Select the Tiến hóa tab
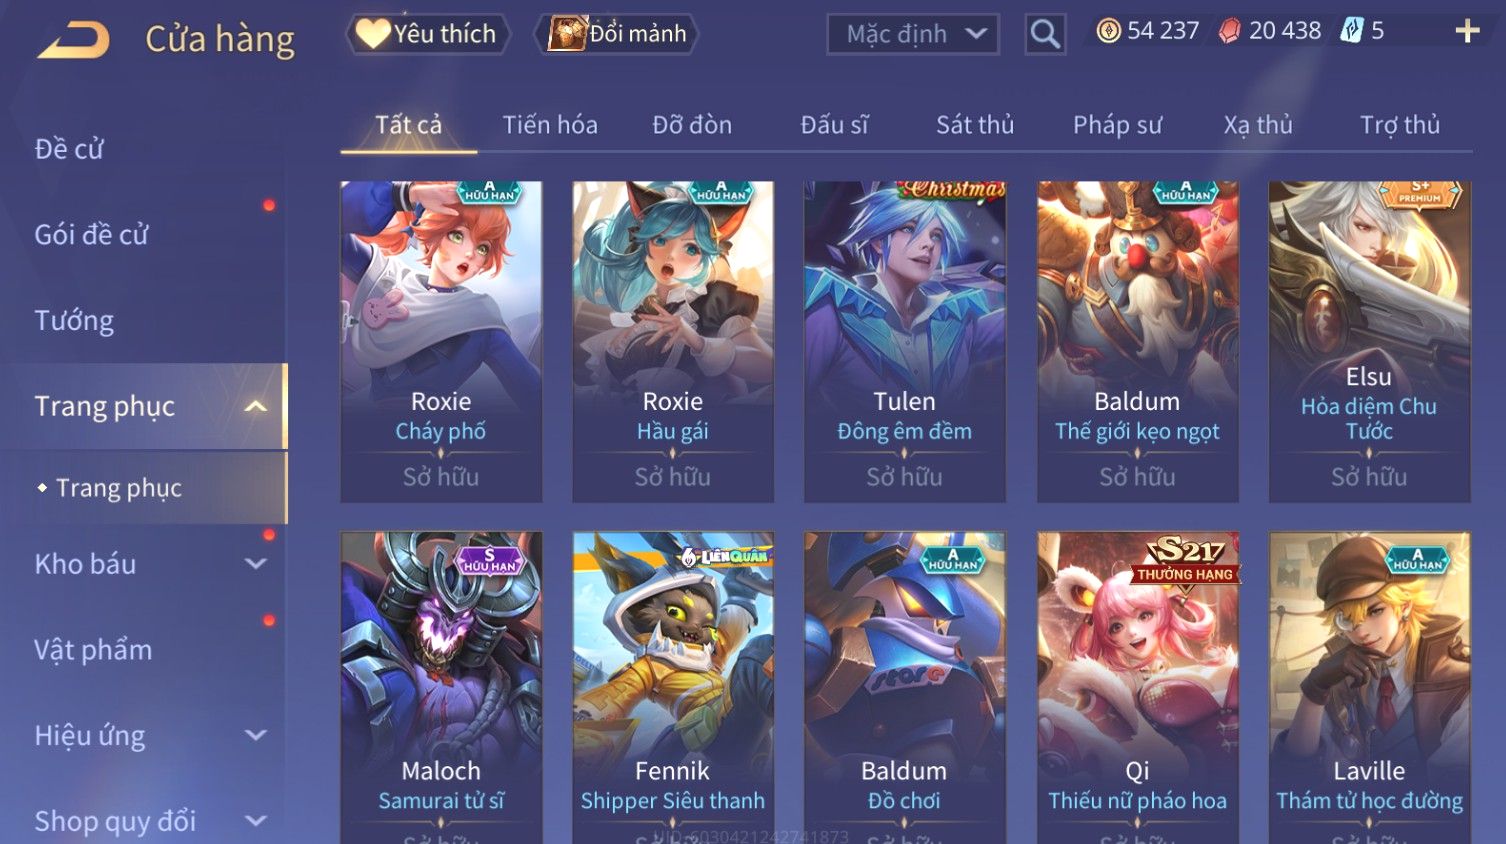 pyautogui.click(x=550, y=125)
